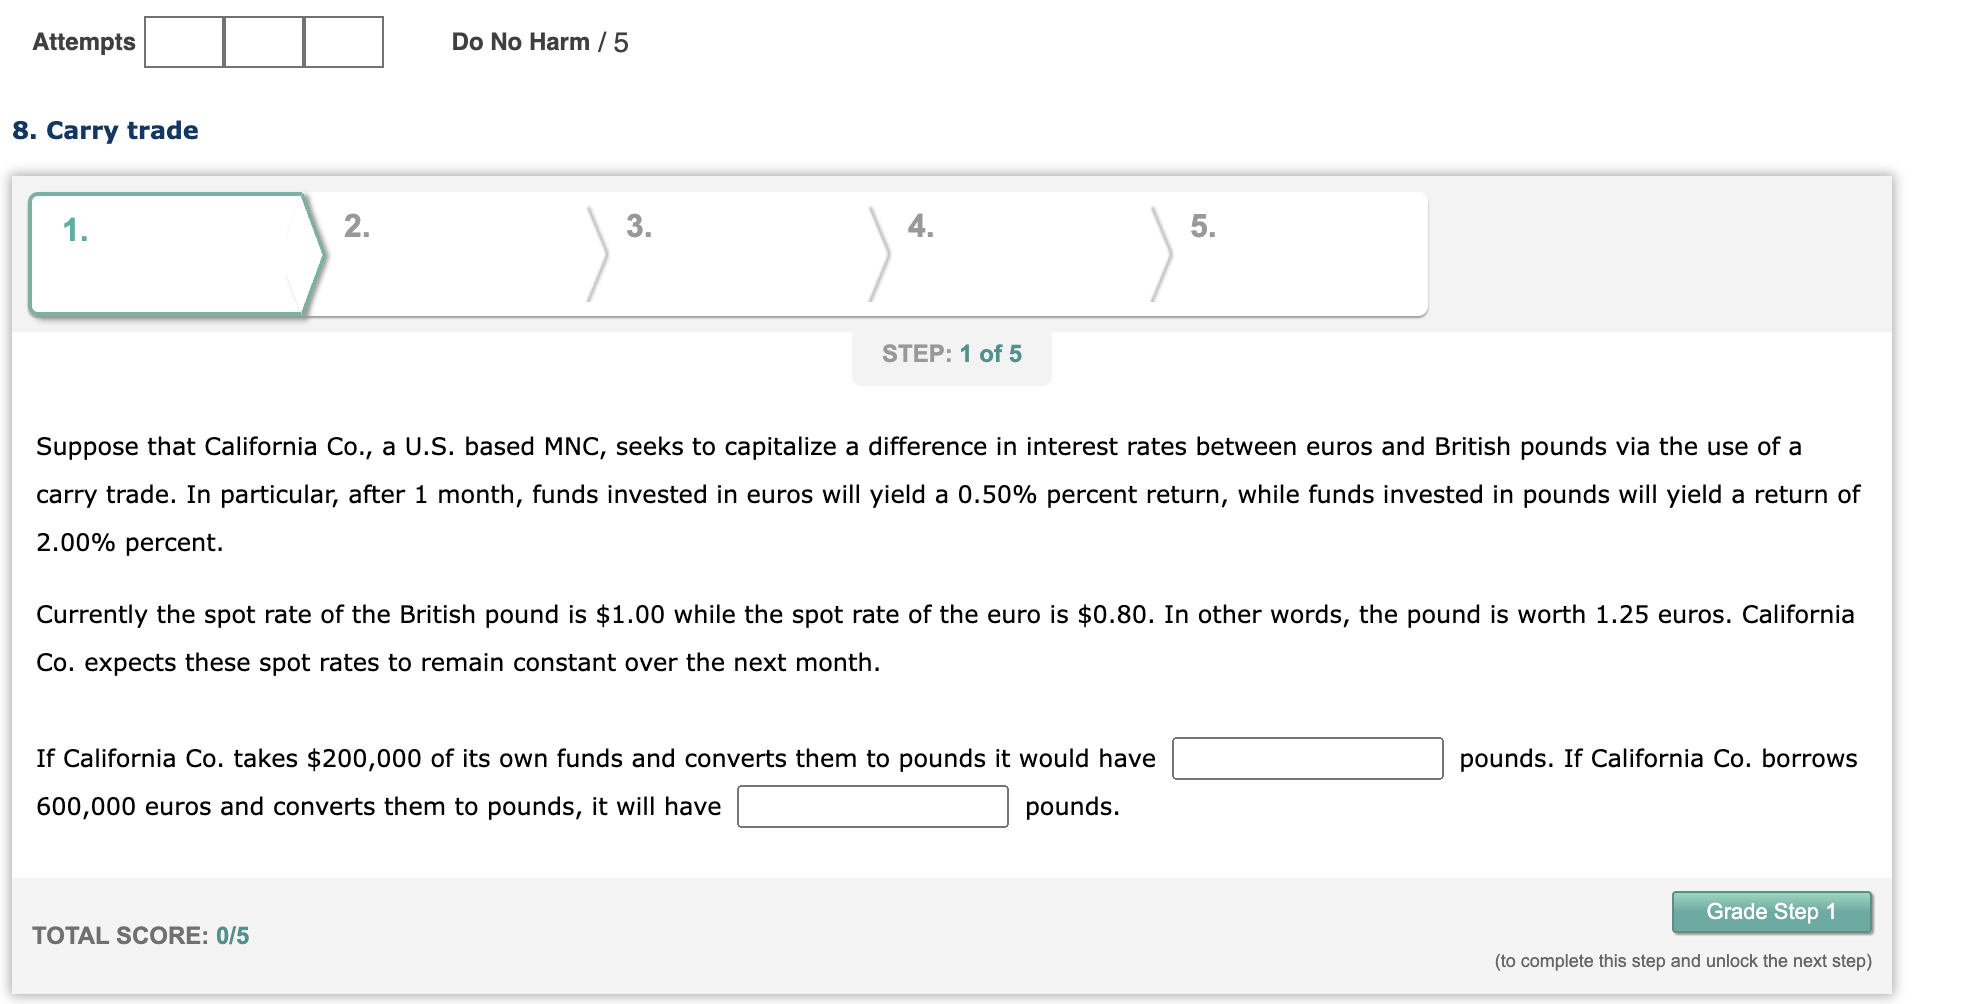This screenshot has width=1978, height=1004.
Task: Click the '8. Carry trade' heading
Action: (x=105, y=131)
